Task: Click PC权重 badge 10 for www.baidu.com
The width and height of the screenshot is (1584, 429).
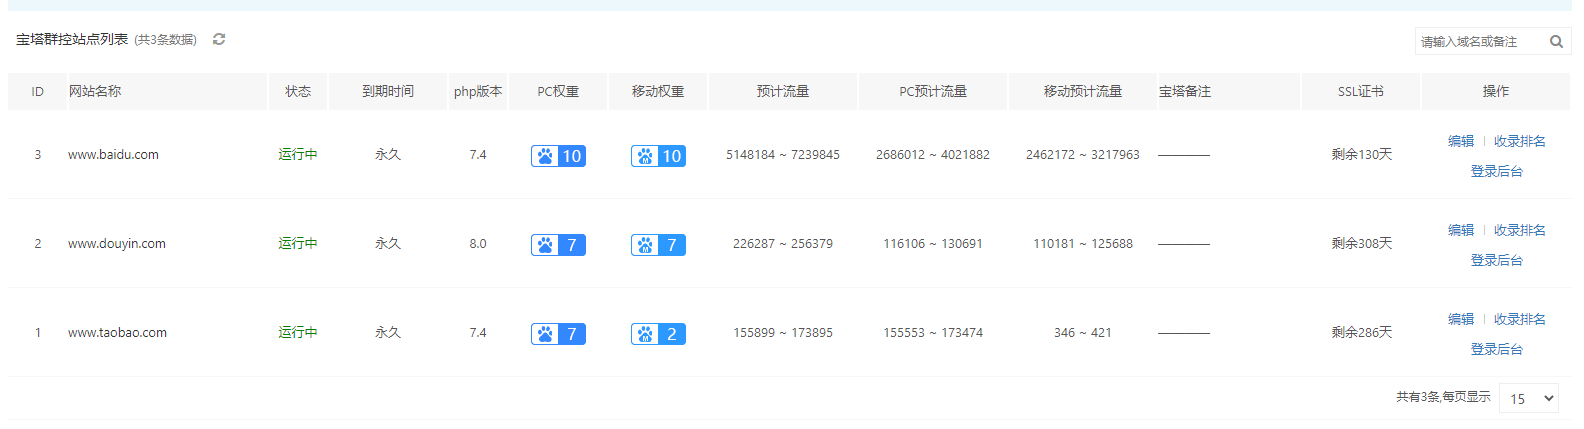Action: 558,156
